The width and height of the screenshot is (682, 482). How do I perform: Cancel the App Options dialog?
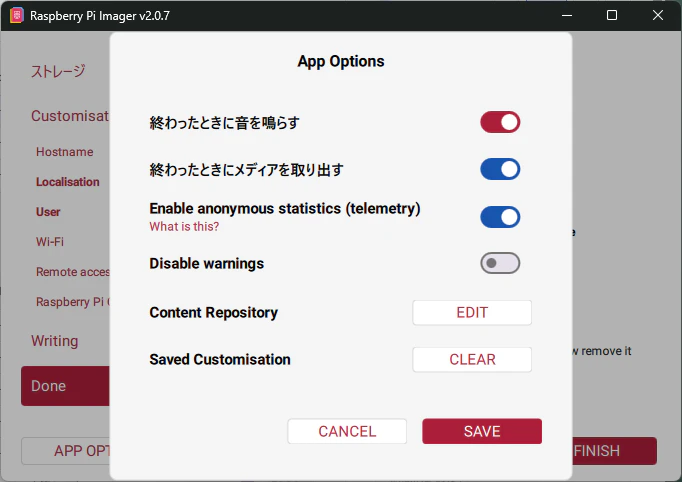coord(347,431)
